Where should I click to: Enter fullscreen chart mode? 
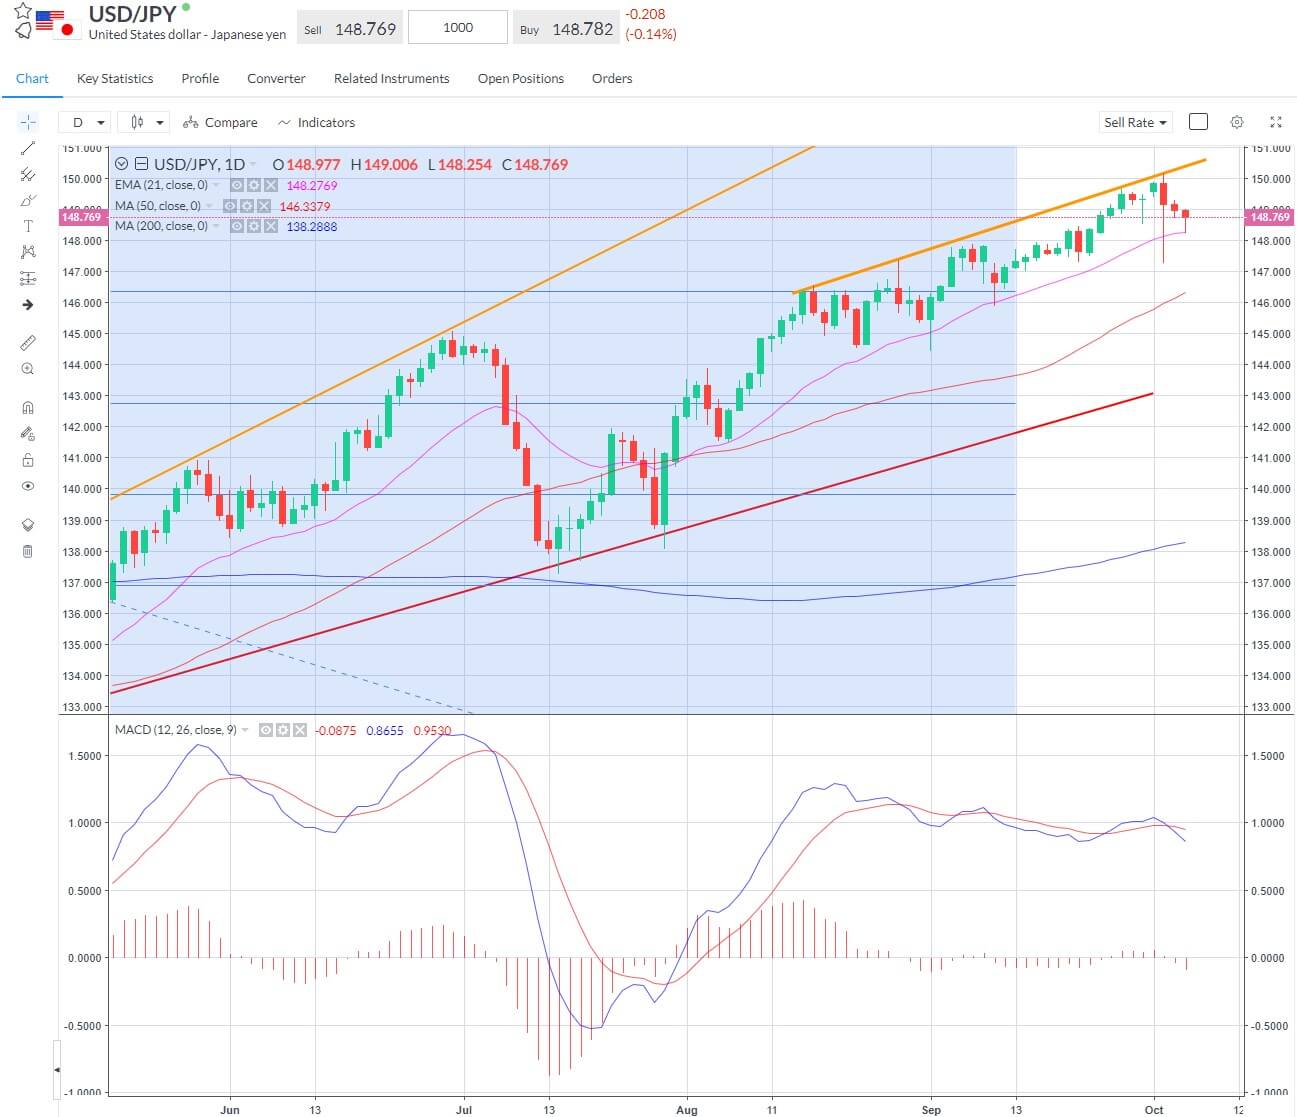click(1275, 122)
